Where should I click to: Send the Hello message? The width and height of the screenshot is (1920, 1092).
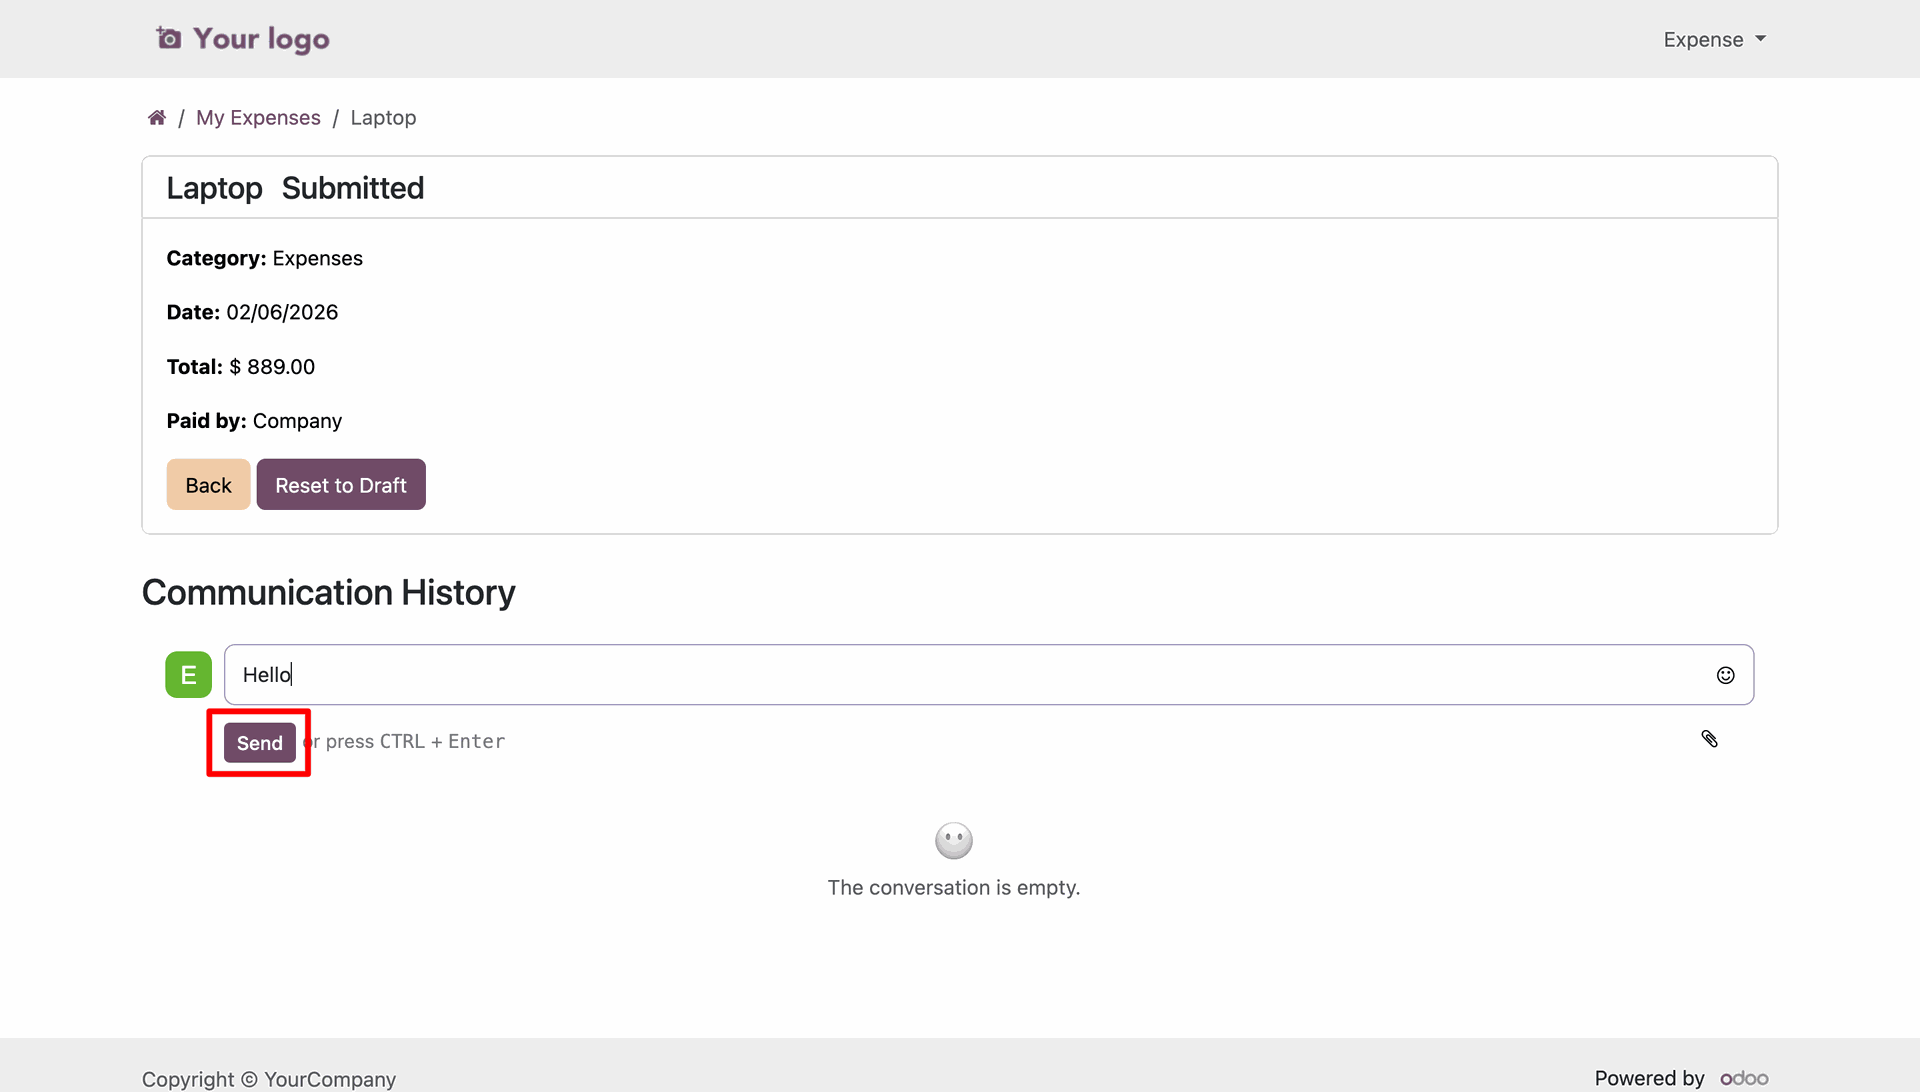260,743
